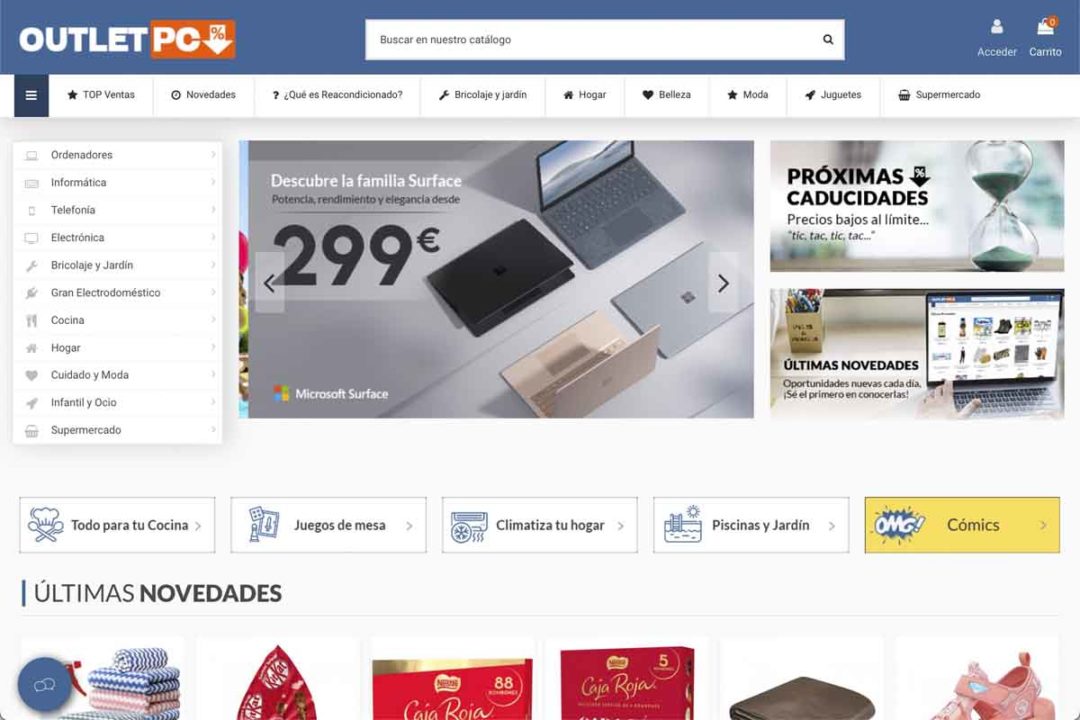The height and width of the screenshot is (720, 1080).
Task: Select the Juguetes menu item
Action: click(x=833, y=95)
